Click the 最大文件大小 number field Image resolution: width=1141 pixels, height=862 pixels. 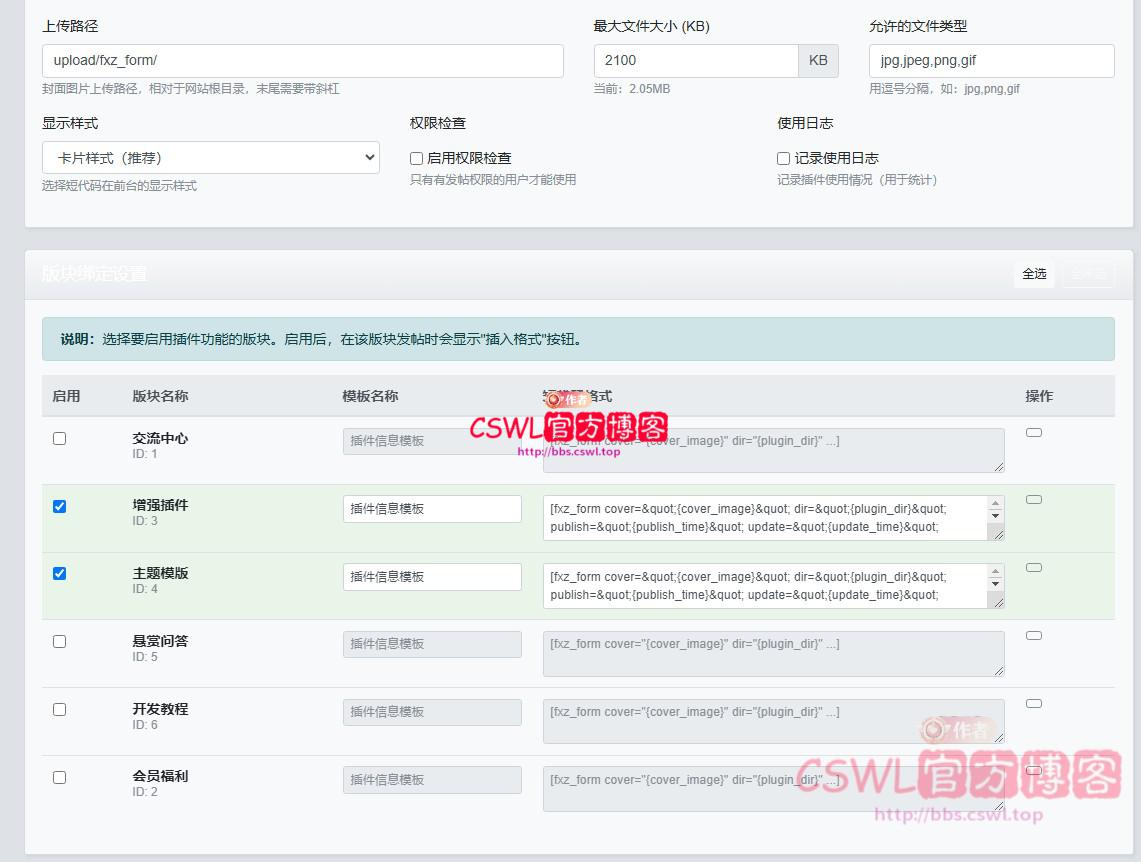pos(696,60)
